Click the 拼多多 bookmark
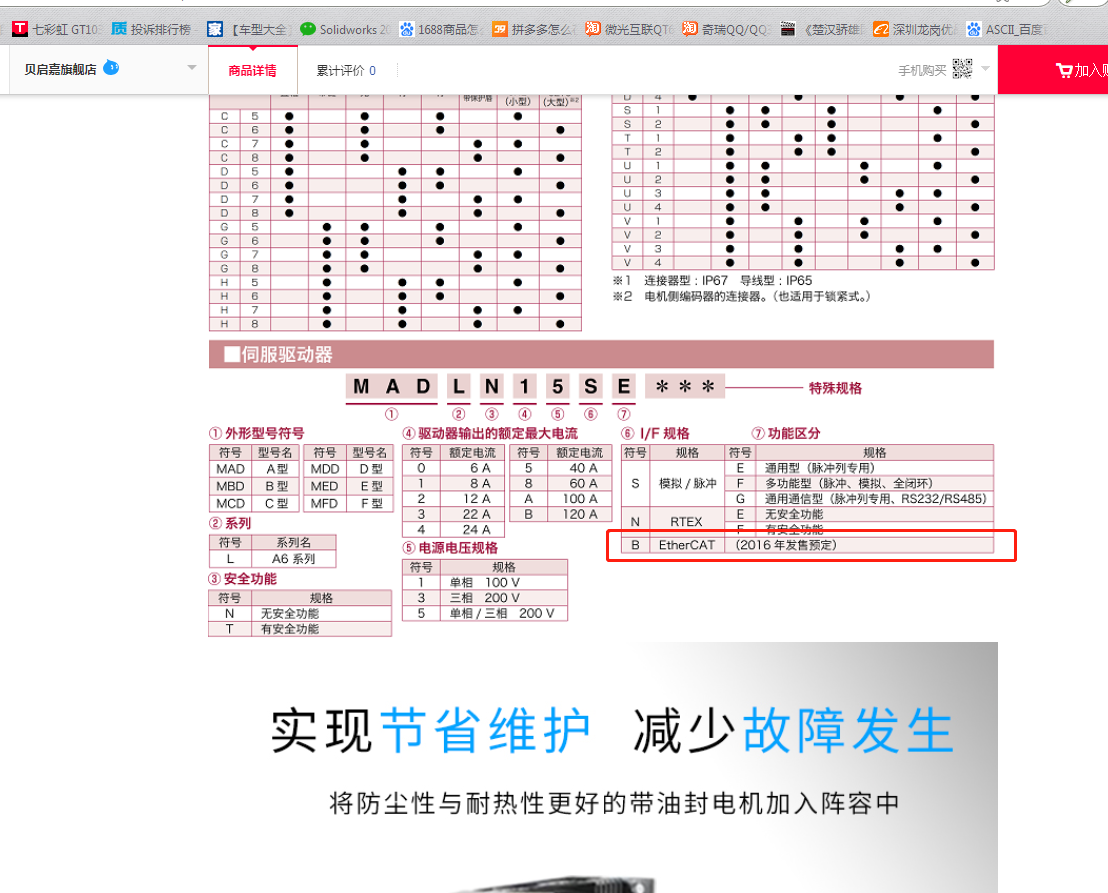This screenshot has height=893, width=1108. (534, 30)
